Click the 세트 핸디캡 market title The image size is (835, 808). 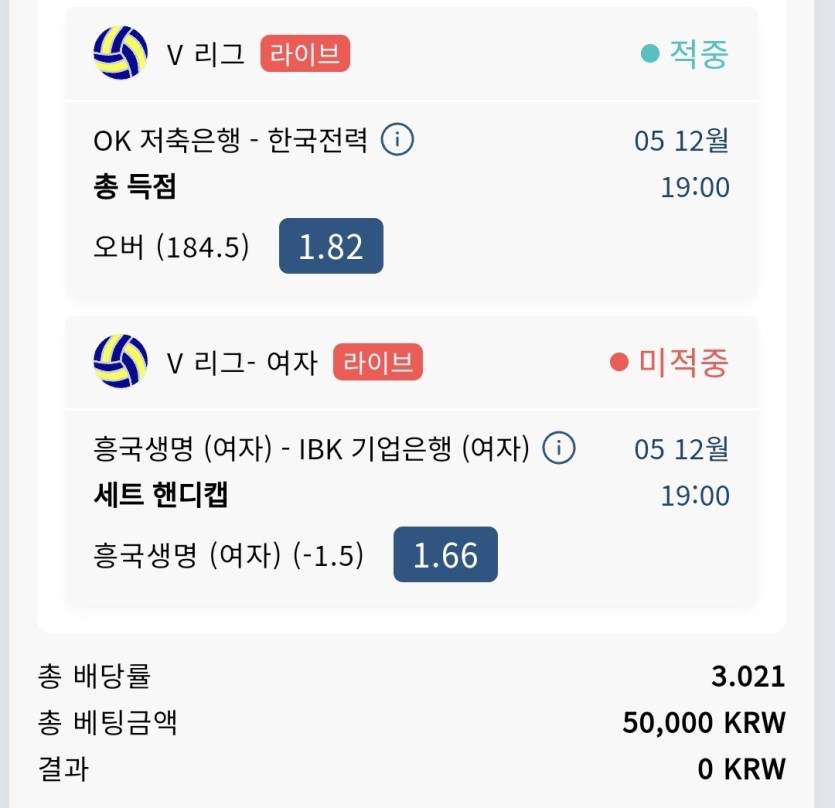click(x=161, y=494)
